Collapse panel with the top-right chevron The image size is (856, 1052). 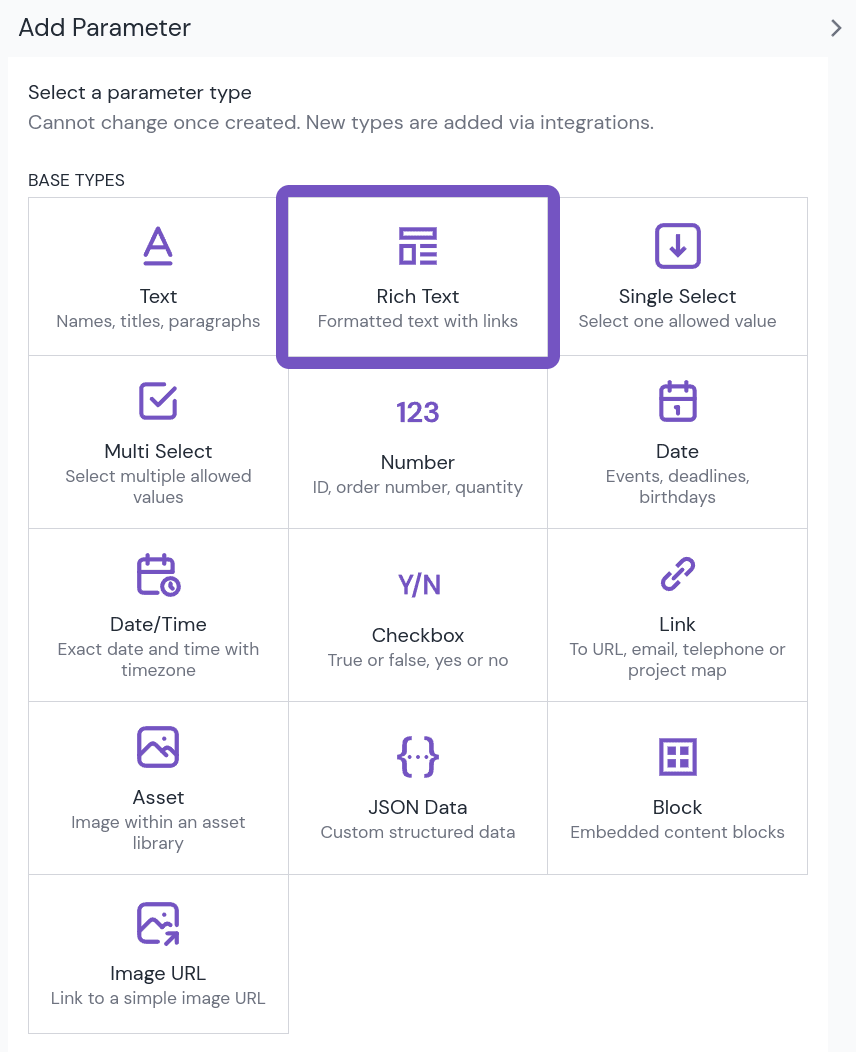click(836, 28)
